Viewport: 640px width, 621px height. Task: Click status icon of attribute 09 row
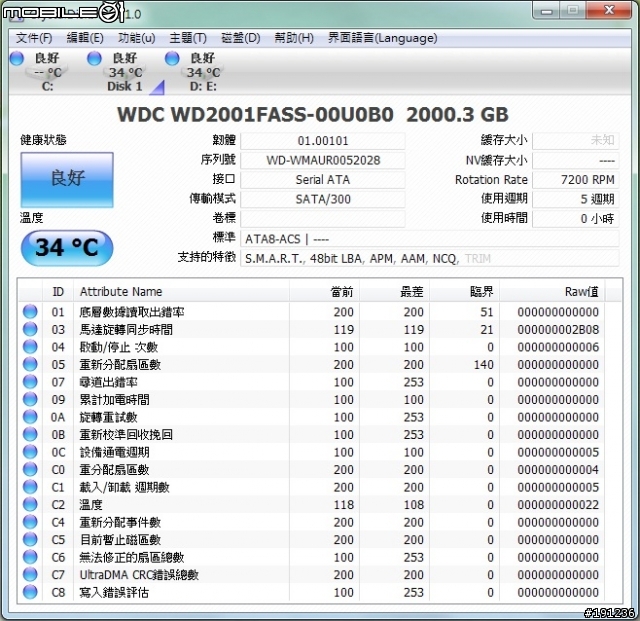(x=30, y=399)
